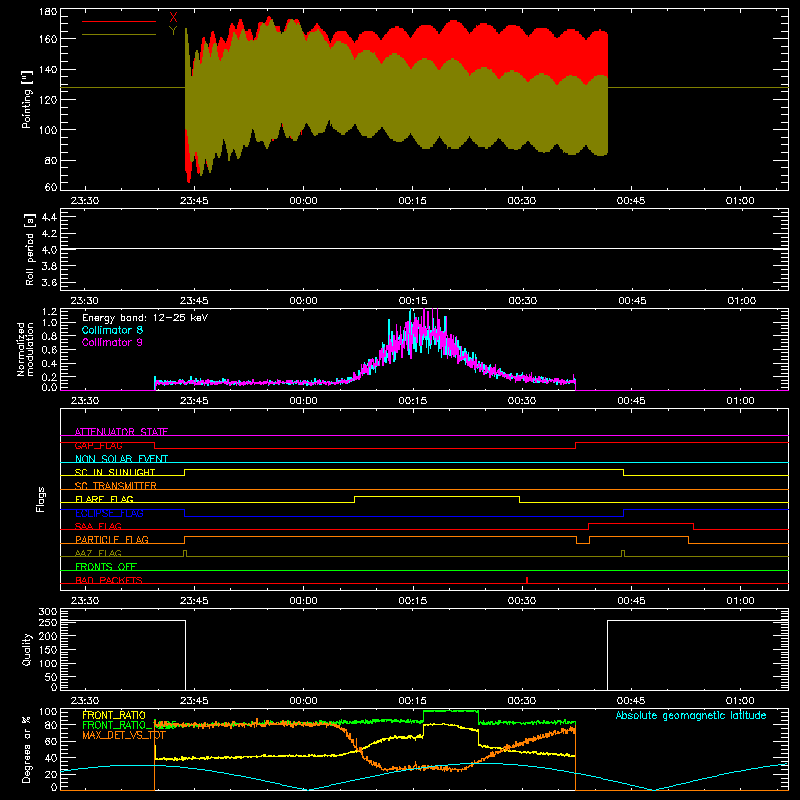The image size is (800, 800).
Task: Click the ATTENUATOR_STATE flag label
Action: click(121, 432)
